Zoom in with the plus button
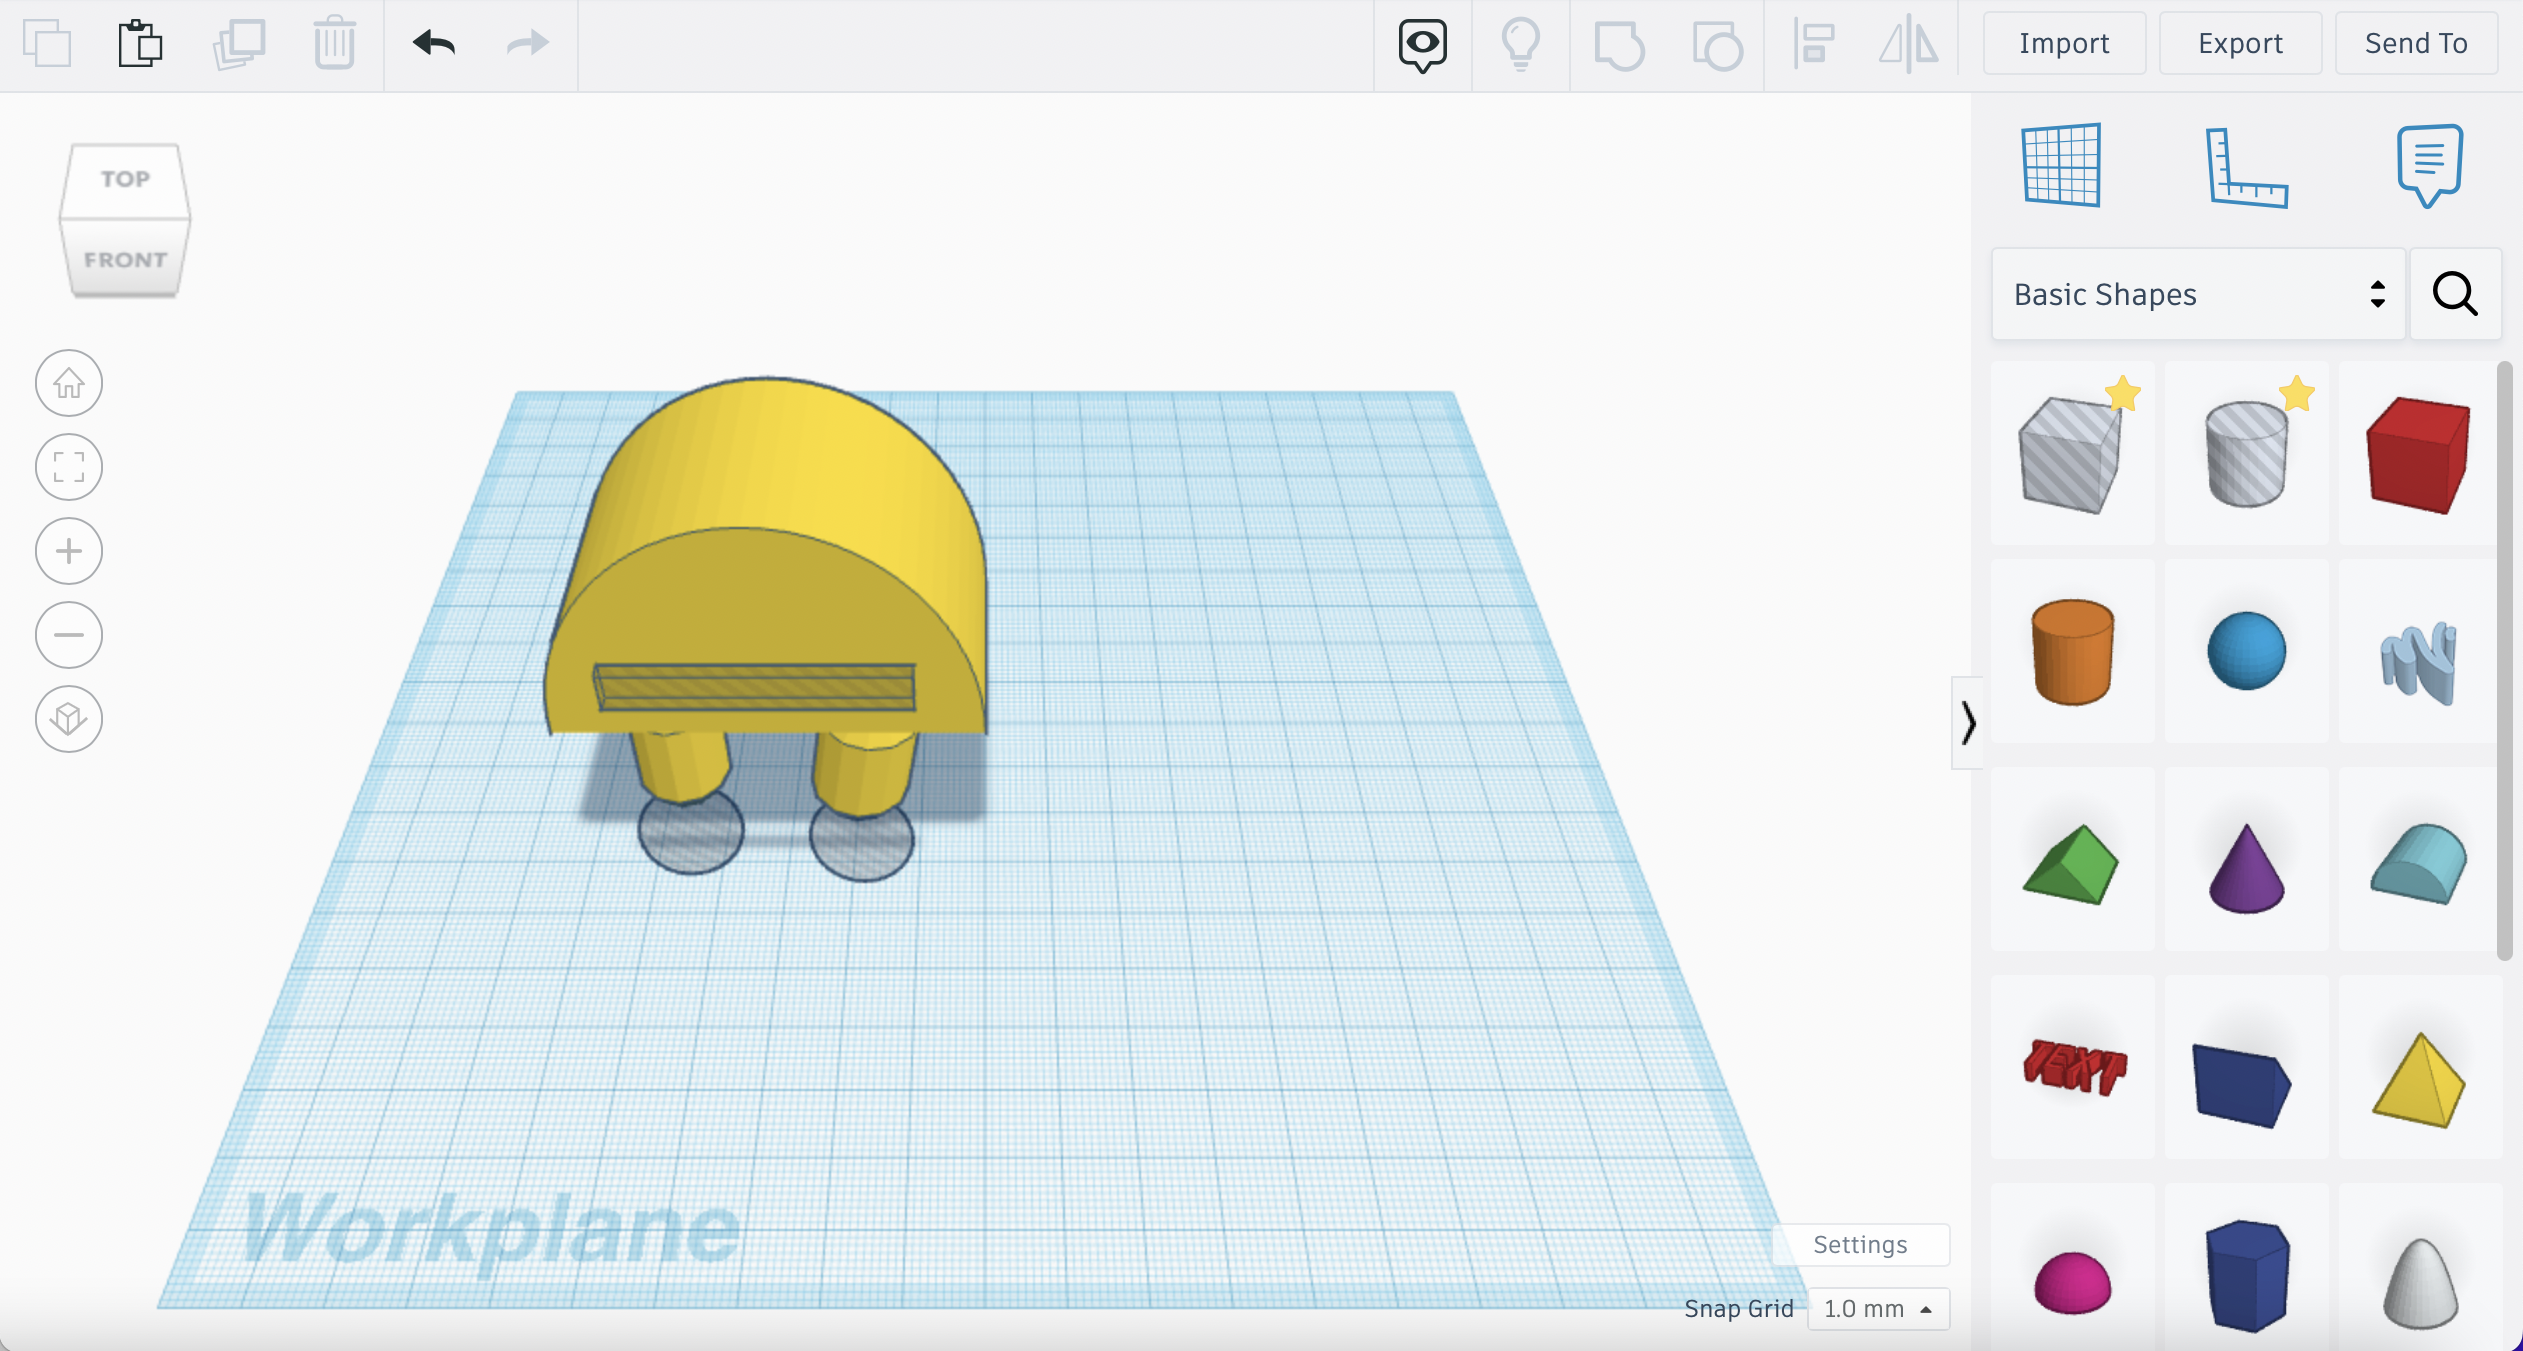Image resolution: width=2523 pixels, height=1351 pixels. tap(69, 551)
